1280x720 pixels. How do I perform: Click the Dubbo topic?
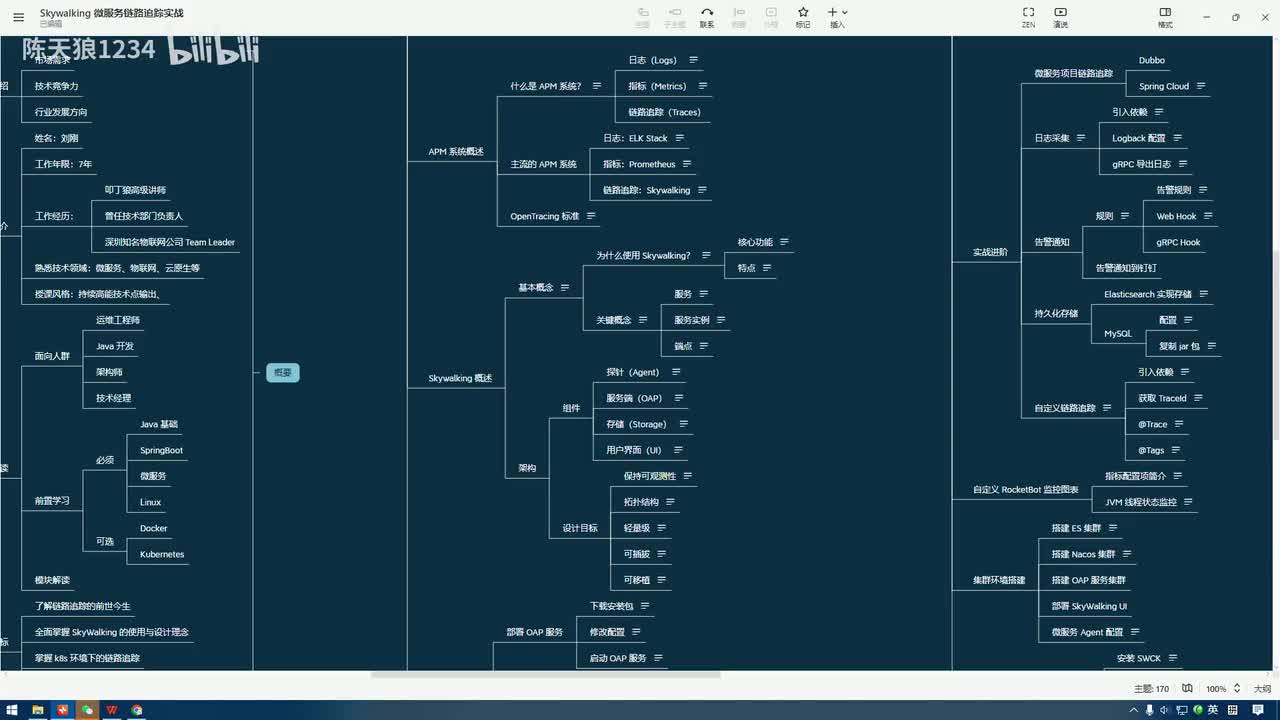1152,60
